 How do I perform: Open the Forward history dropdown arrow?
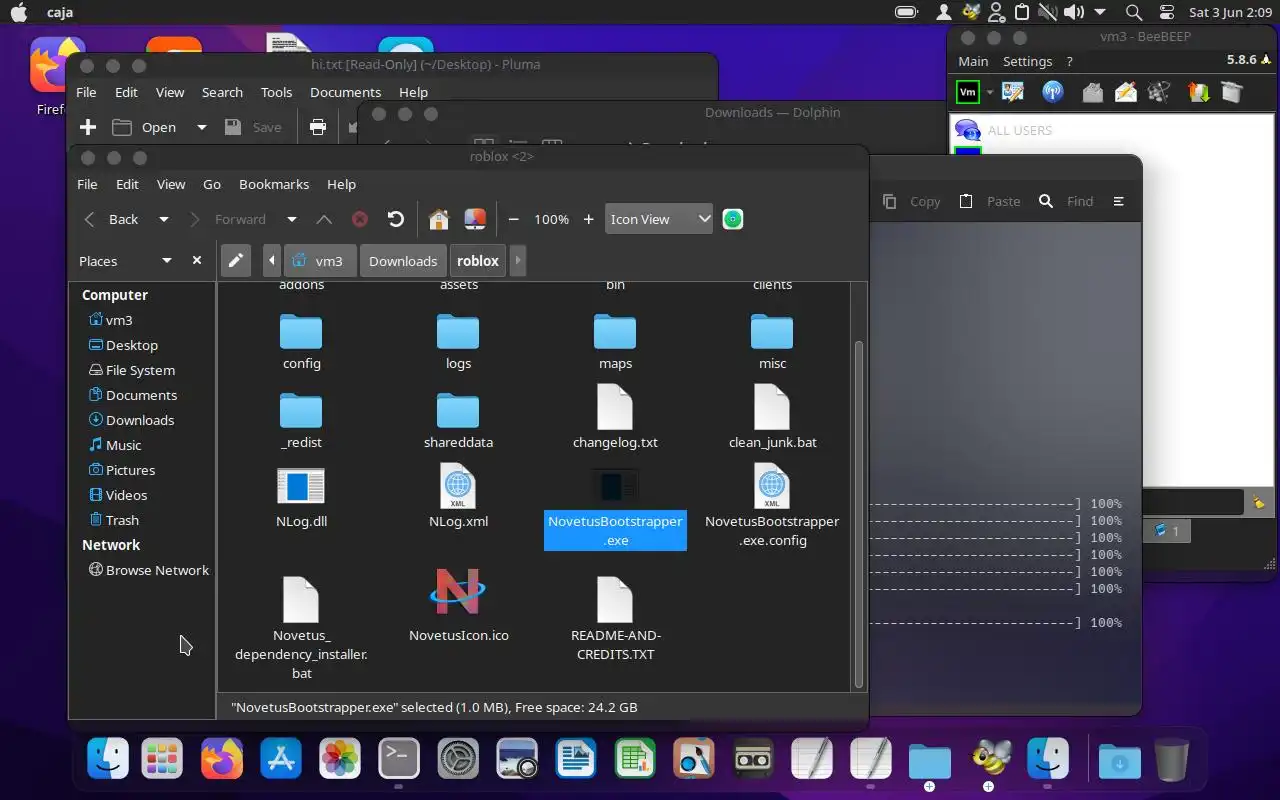292,219
